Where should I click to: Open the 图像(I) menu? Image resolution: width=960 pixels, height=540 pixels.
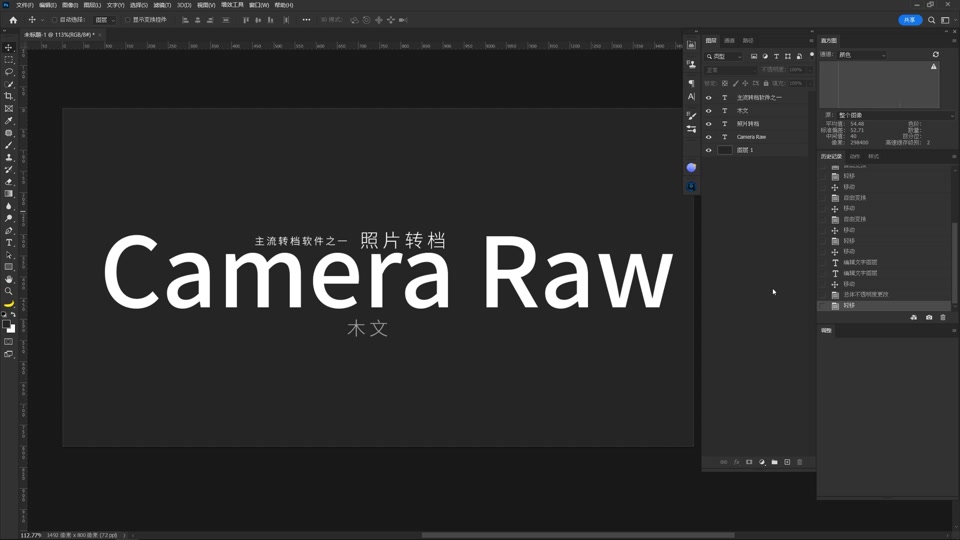point(70,5)
